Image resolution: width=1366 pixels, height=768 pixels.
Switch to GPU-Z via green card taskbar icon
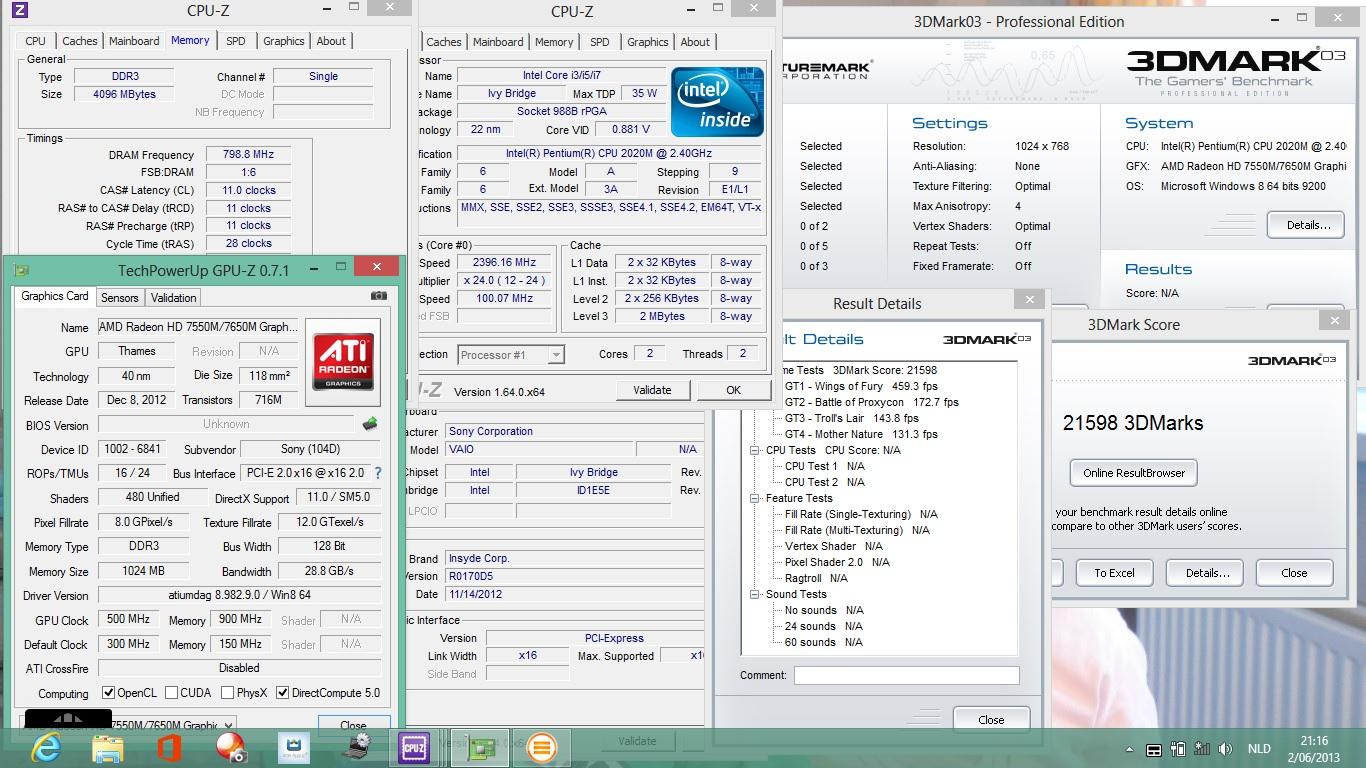[481, 748]
